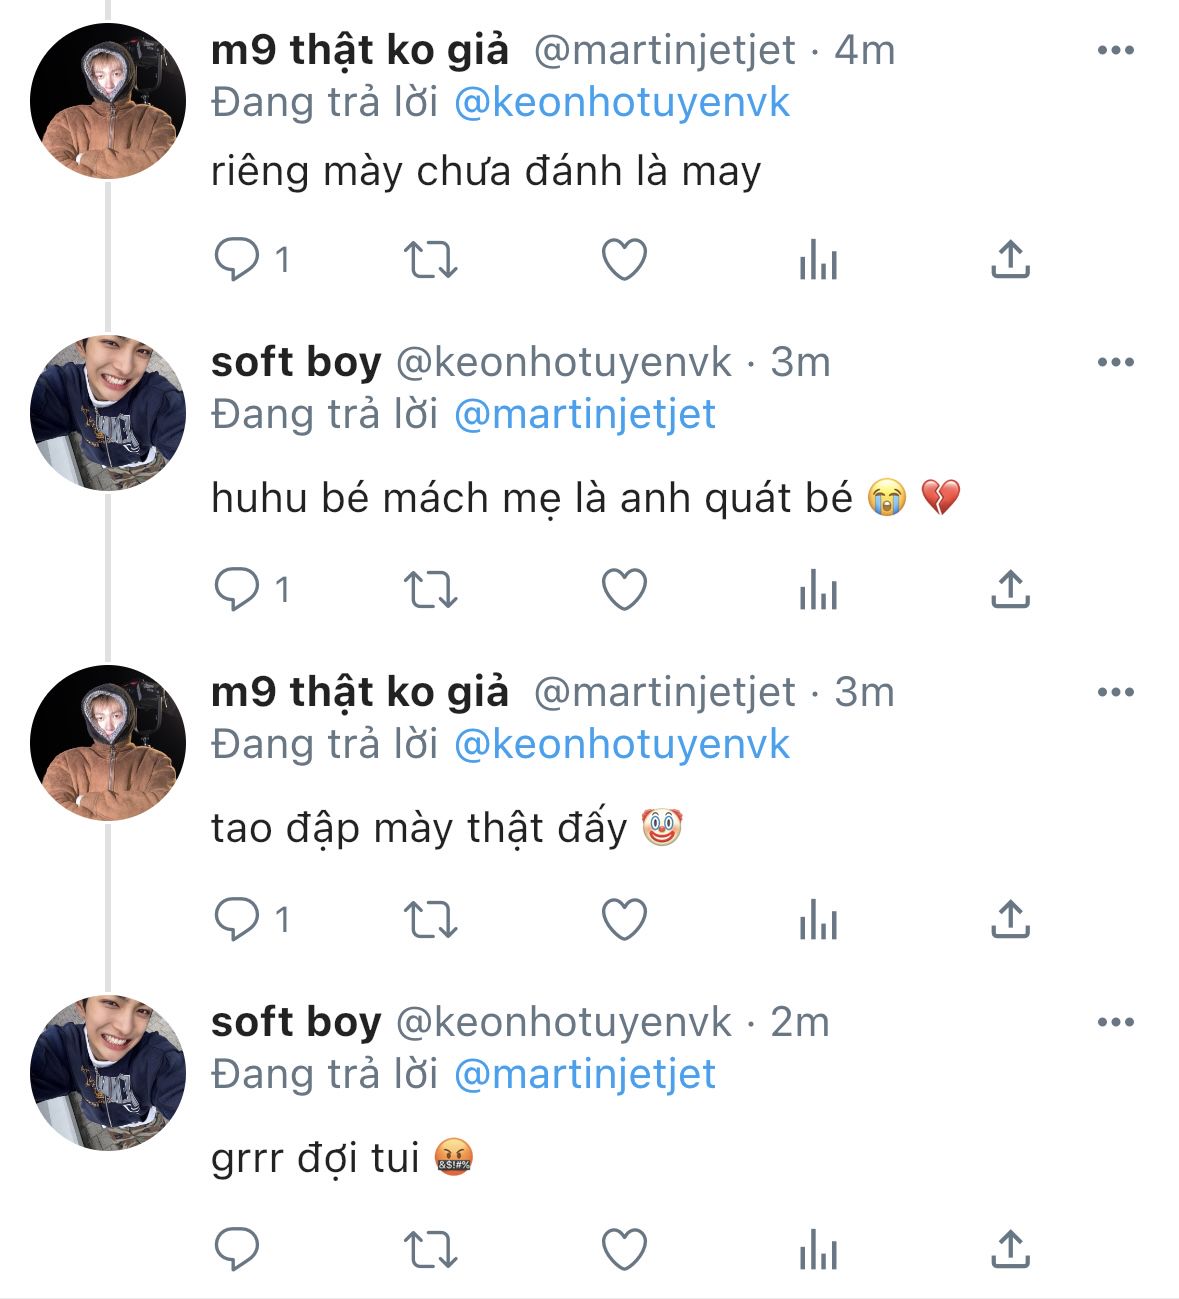Open more options on "huhu bé" tweet
This screenshot has width=1179, height=1299.
pos(1115,362)
